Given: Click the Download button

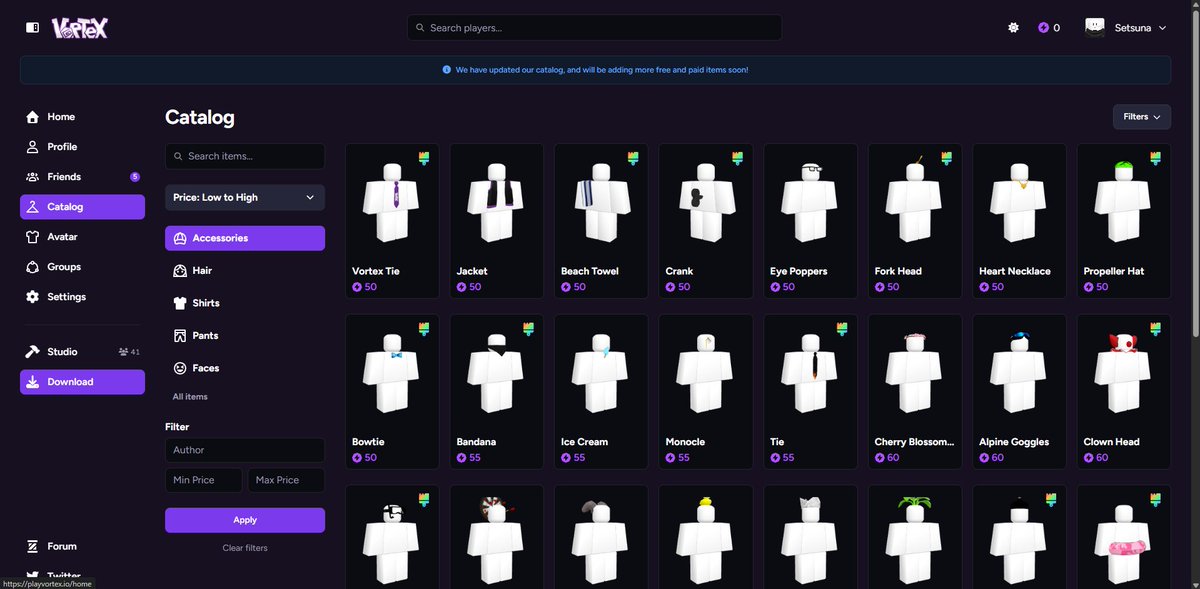Looking at the screenshot, I should 82,382.
